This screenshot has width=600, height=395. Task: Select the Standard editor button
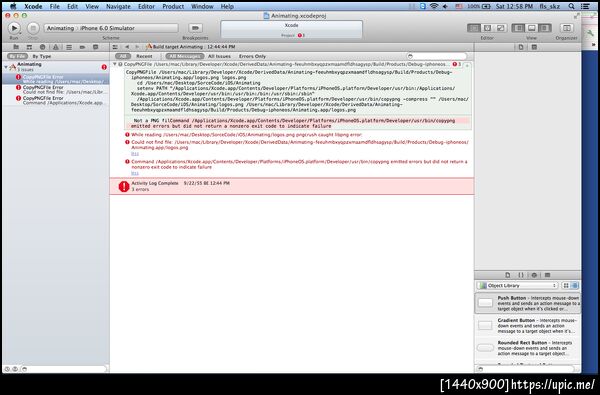474,28
